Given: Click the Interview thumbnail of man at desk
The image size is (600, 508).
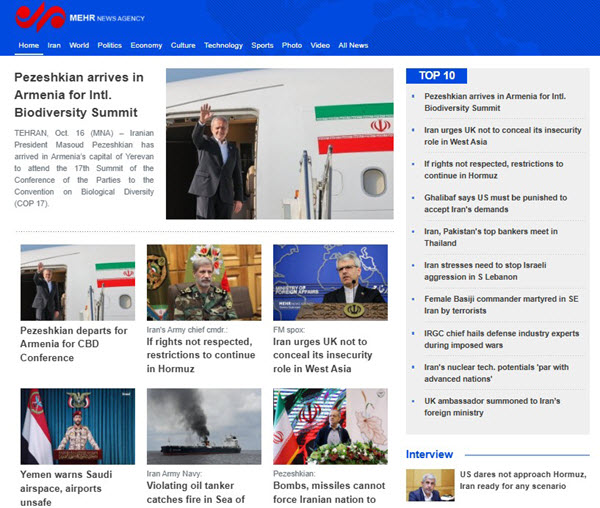Looking at the screenshot, I should 430,485.
